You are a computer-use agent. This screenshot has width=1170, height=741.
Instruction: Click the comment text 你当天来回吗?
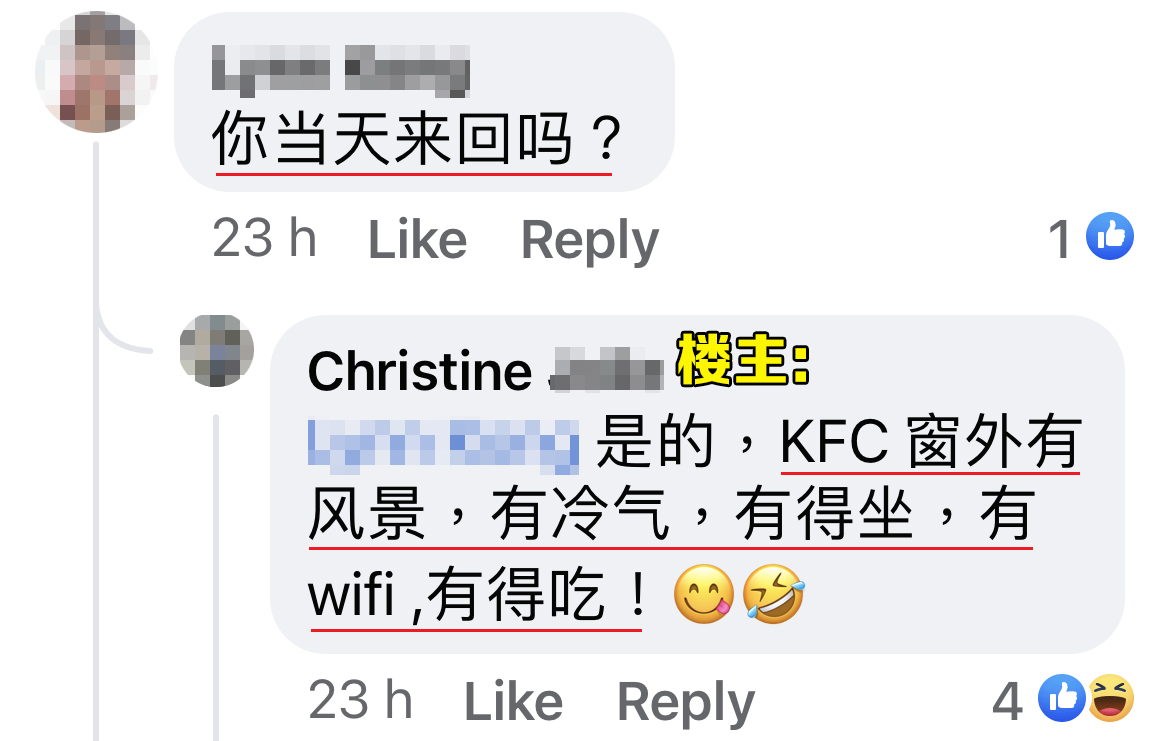pos(416,138)
